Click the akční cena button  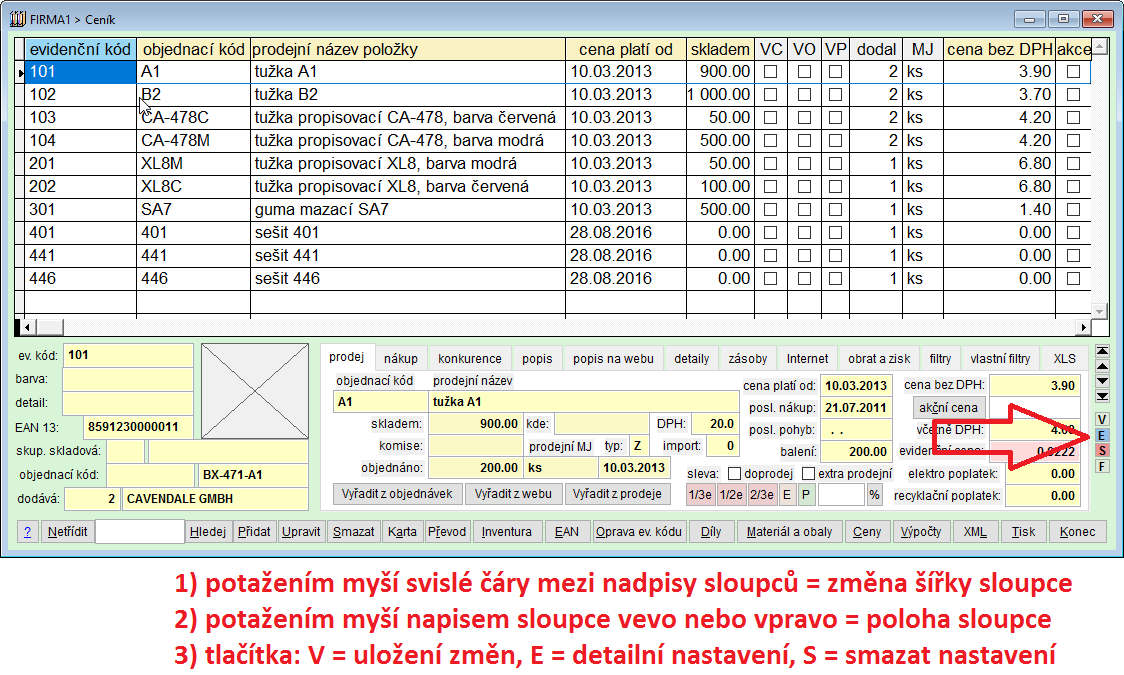(945, 408)
